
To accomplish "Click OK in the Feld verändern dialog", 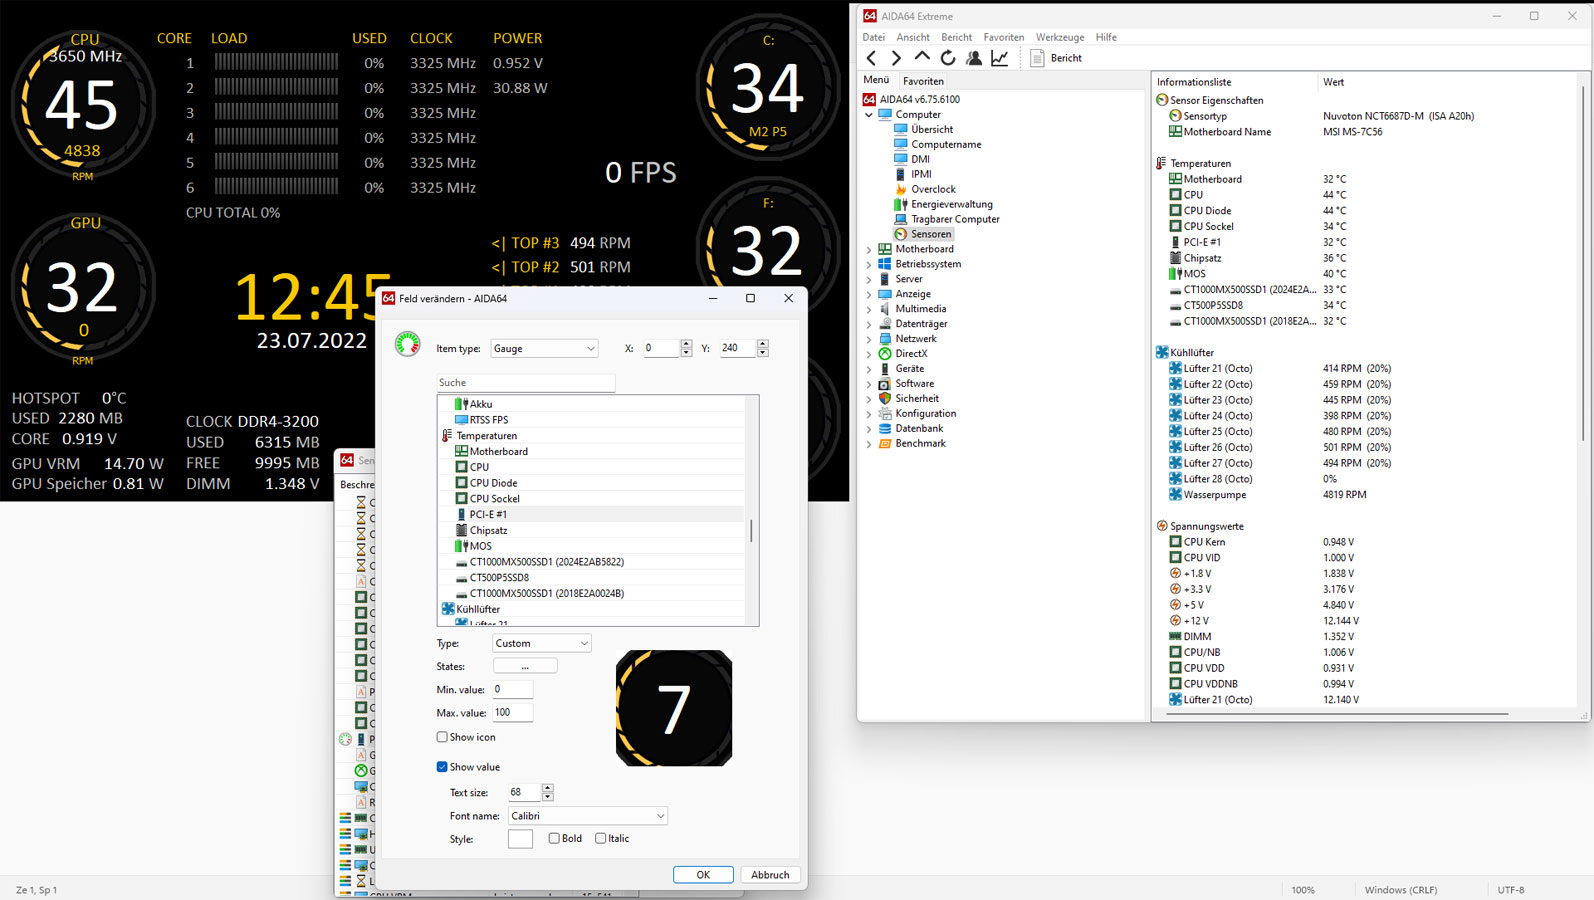I will [703, 875].
